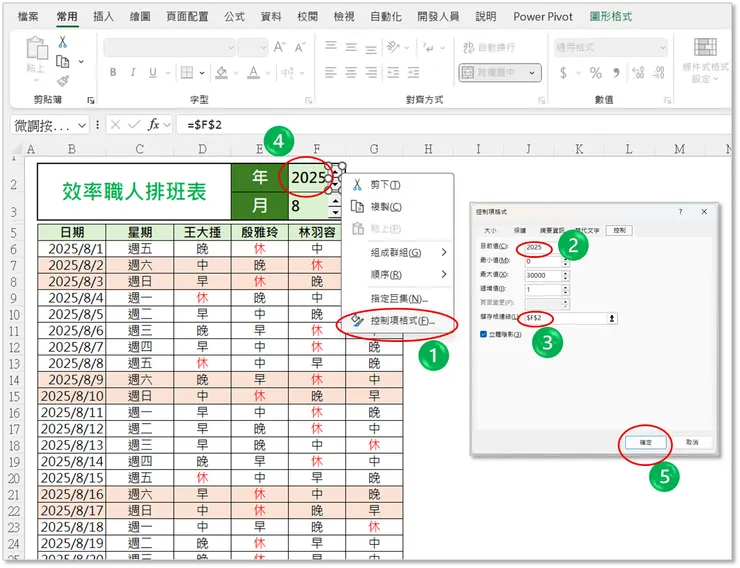740x568 pixels.
Task: Click the Middle Align icon
Action: (x=351, y=47)
